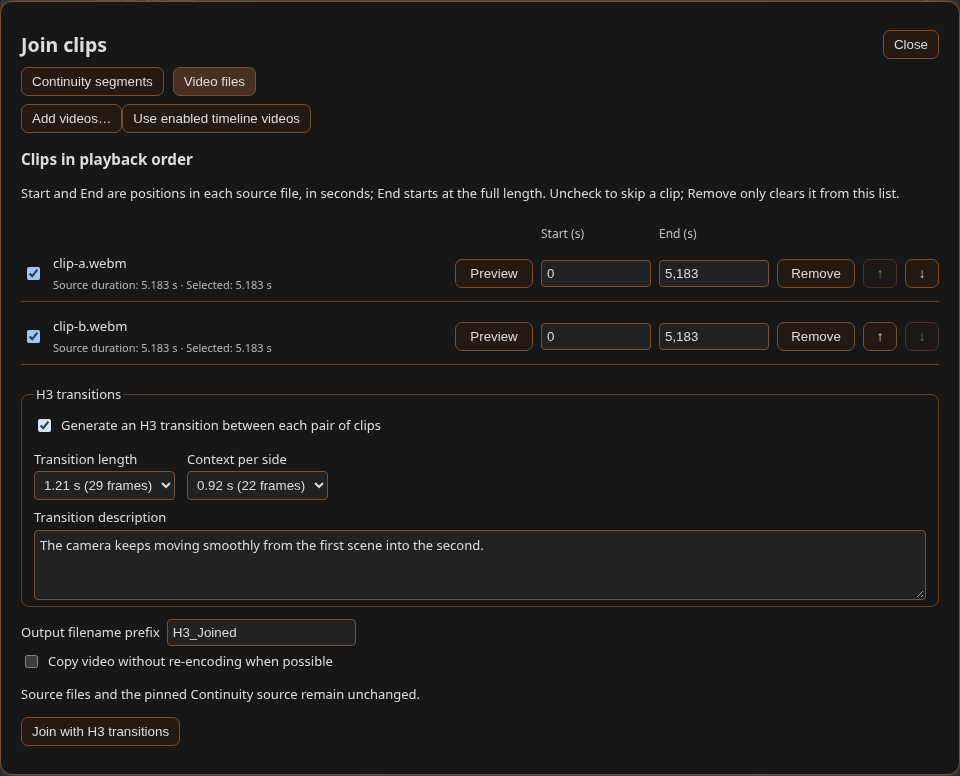This screenshot has width=960, height=776.
Task: Open the Context per side dropdown
Action: 257,486
